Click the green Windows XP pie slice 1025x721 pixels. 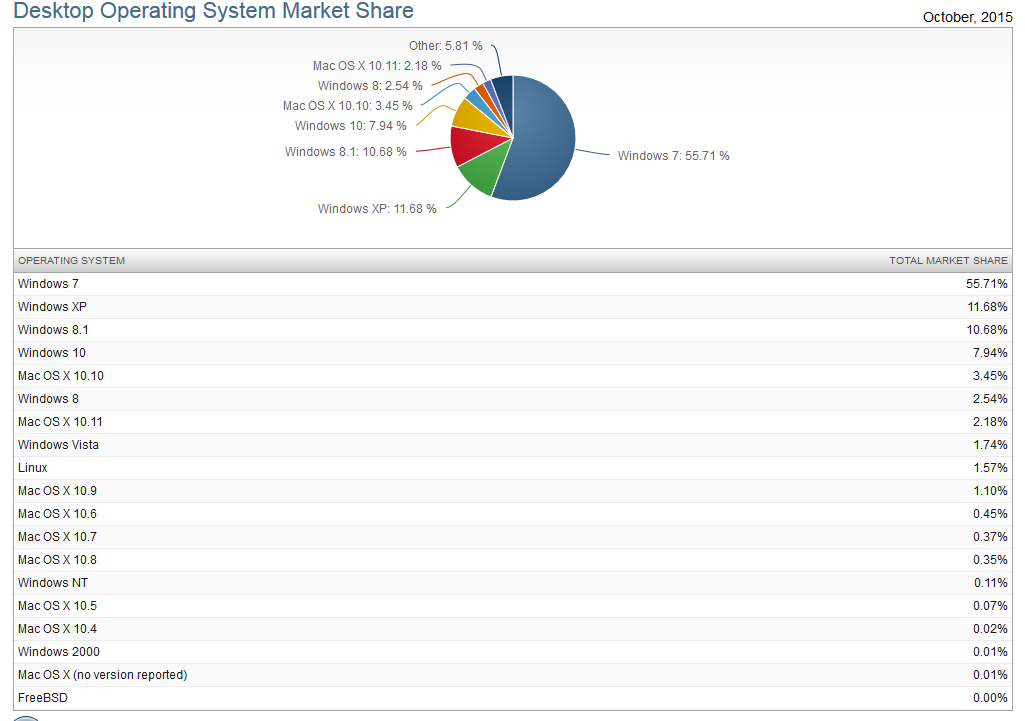pos(485,168)
